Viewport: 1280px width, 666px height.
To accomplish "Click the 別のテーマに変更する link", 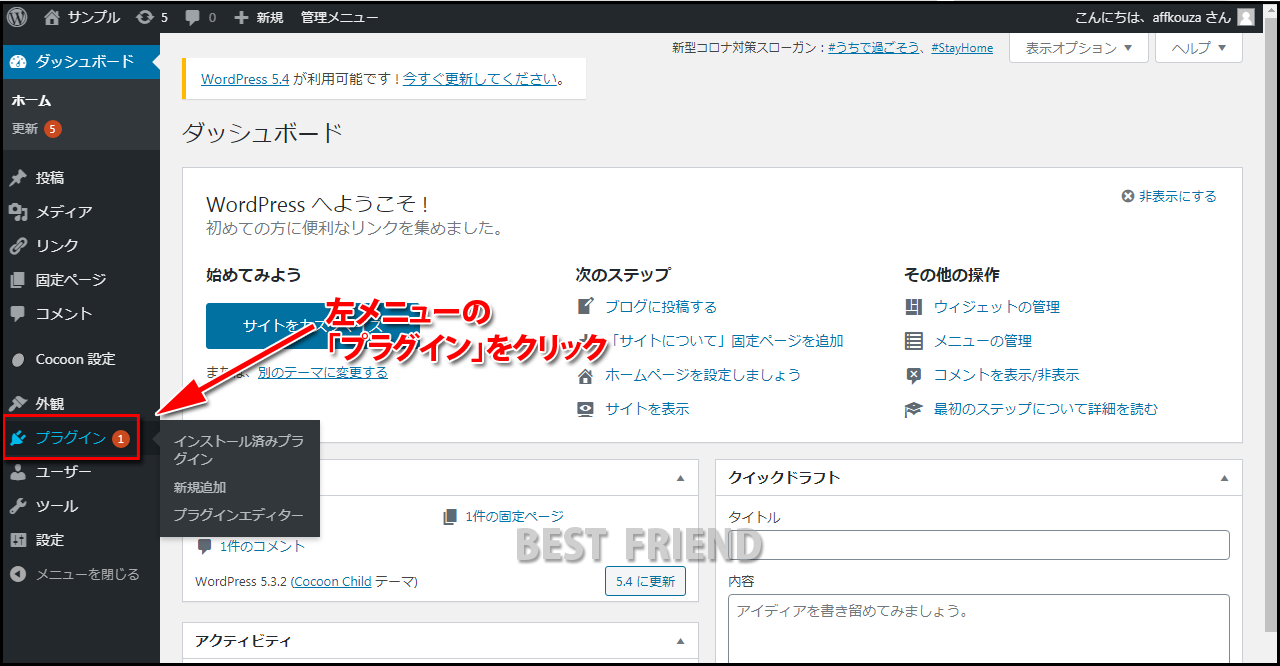I will click(x=322, y=372).
